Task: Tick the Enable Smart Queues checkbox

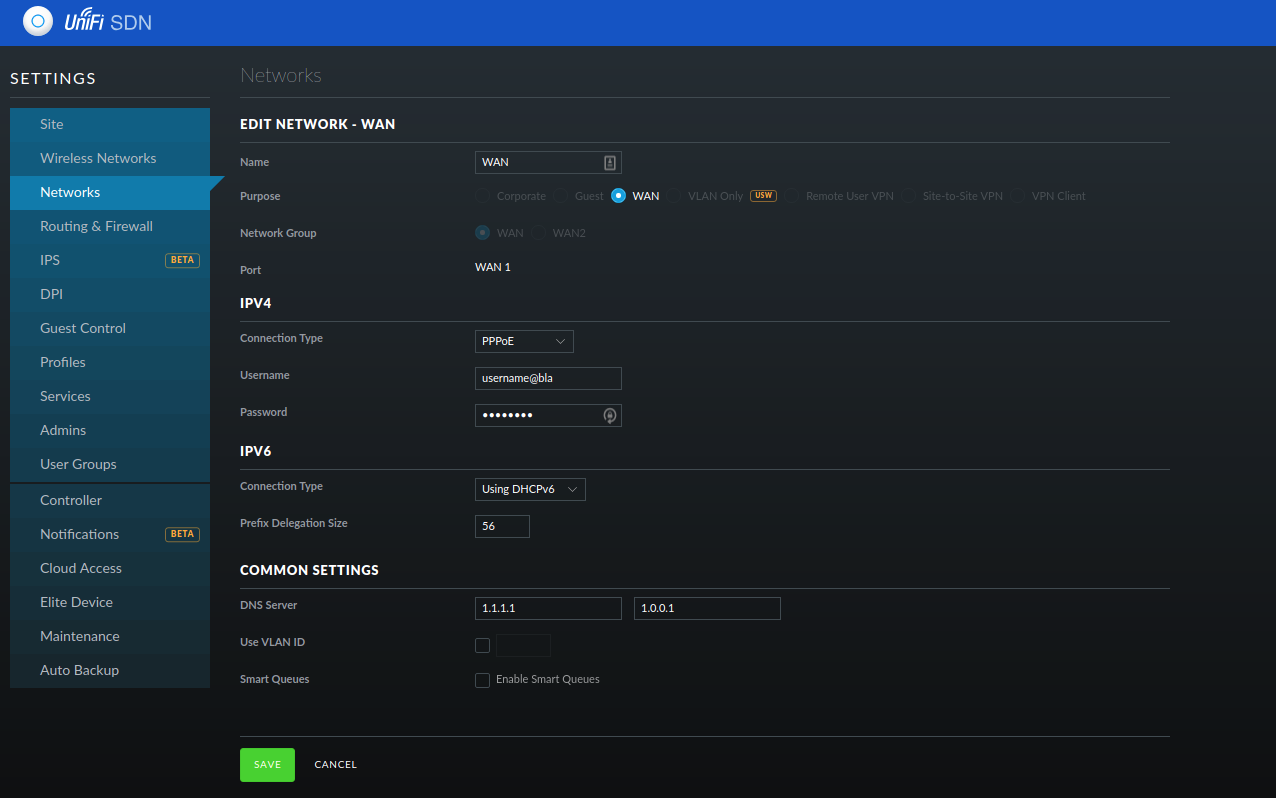Action: (482, 680)
